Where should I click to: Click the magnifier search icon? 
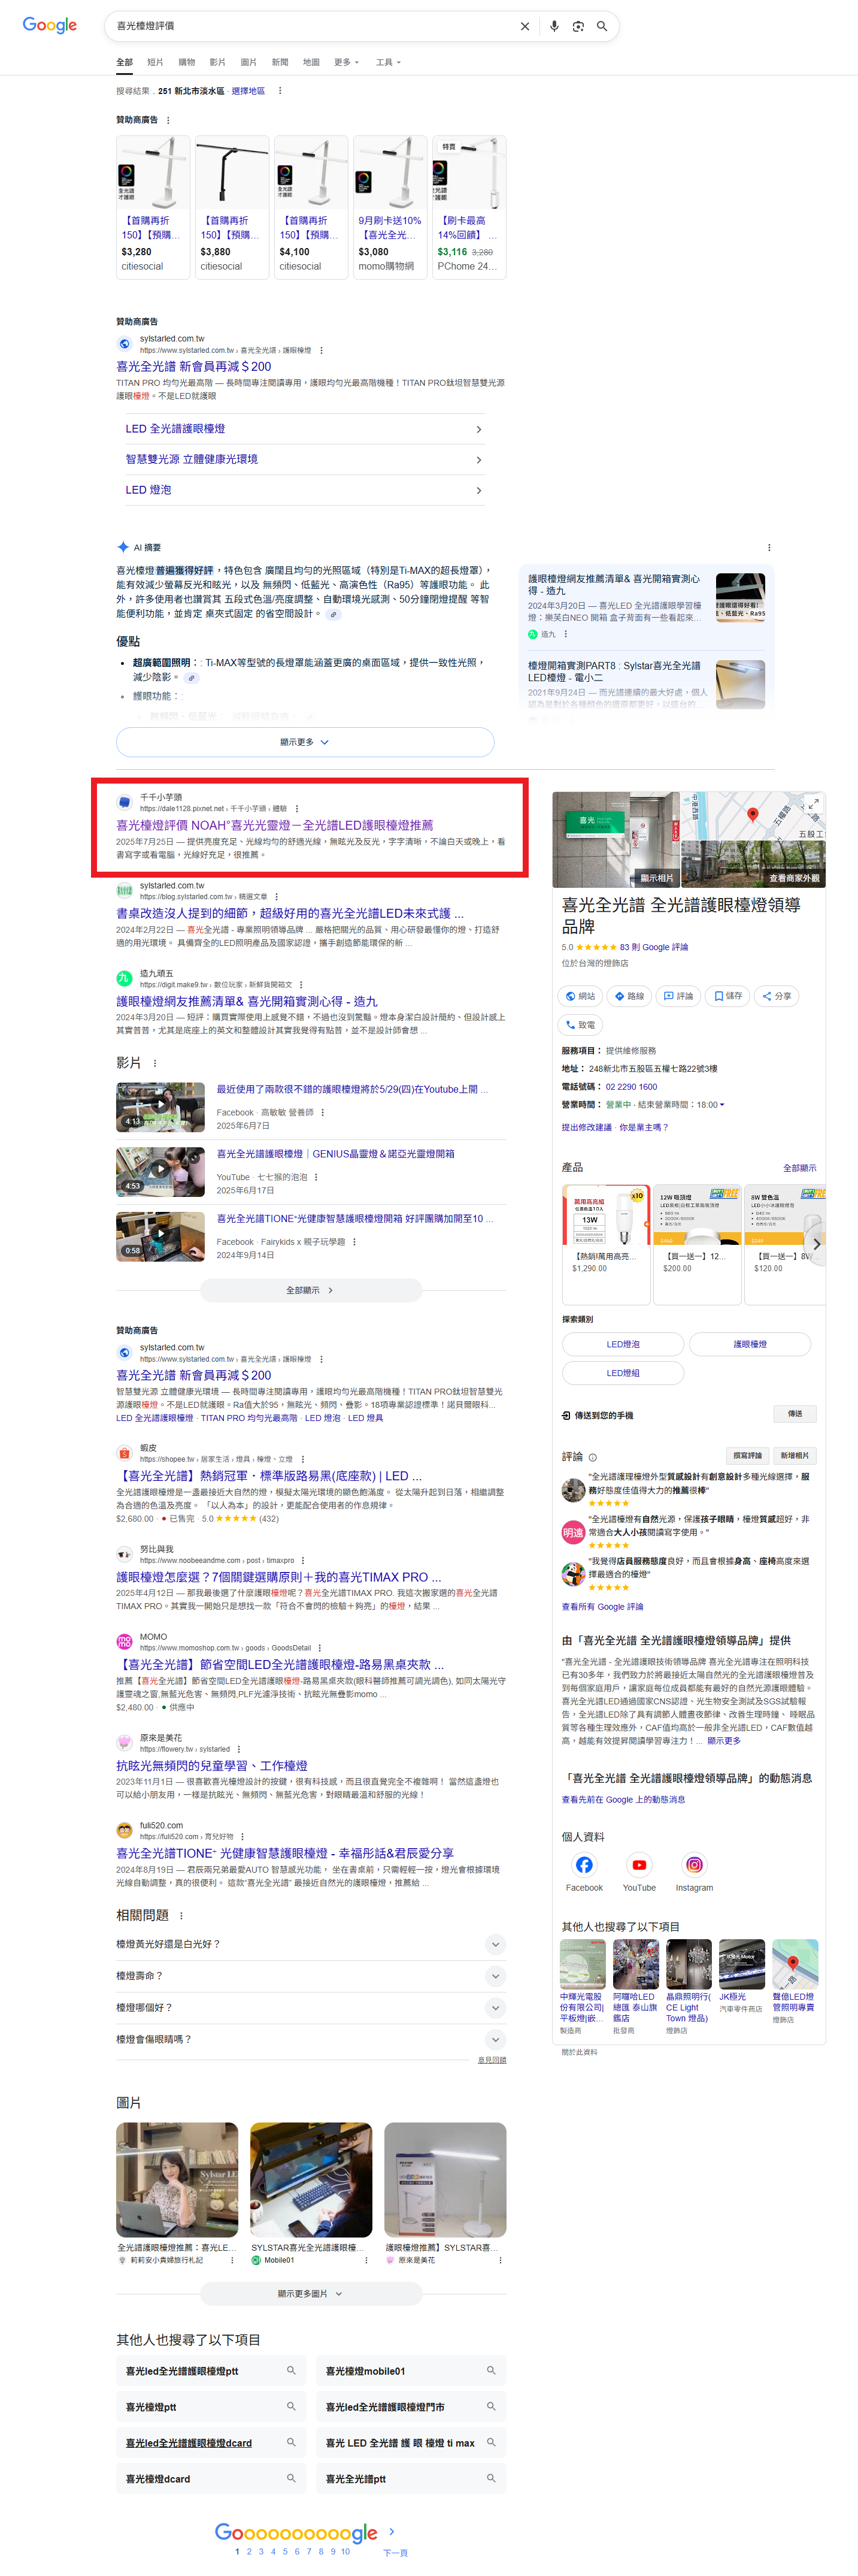coord(602,27)
